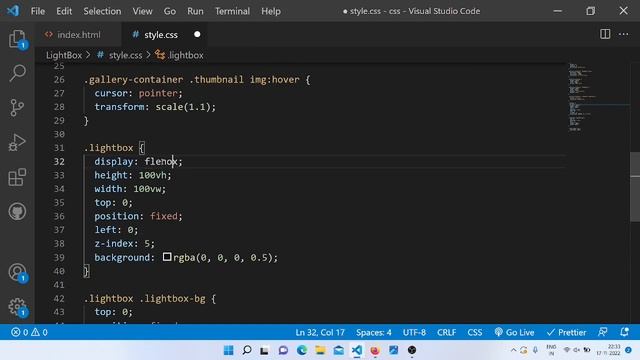Click the 'position: fixed;' line
Image resolution: width=640 pixels, height=360 pixels.
pos(138,216)
